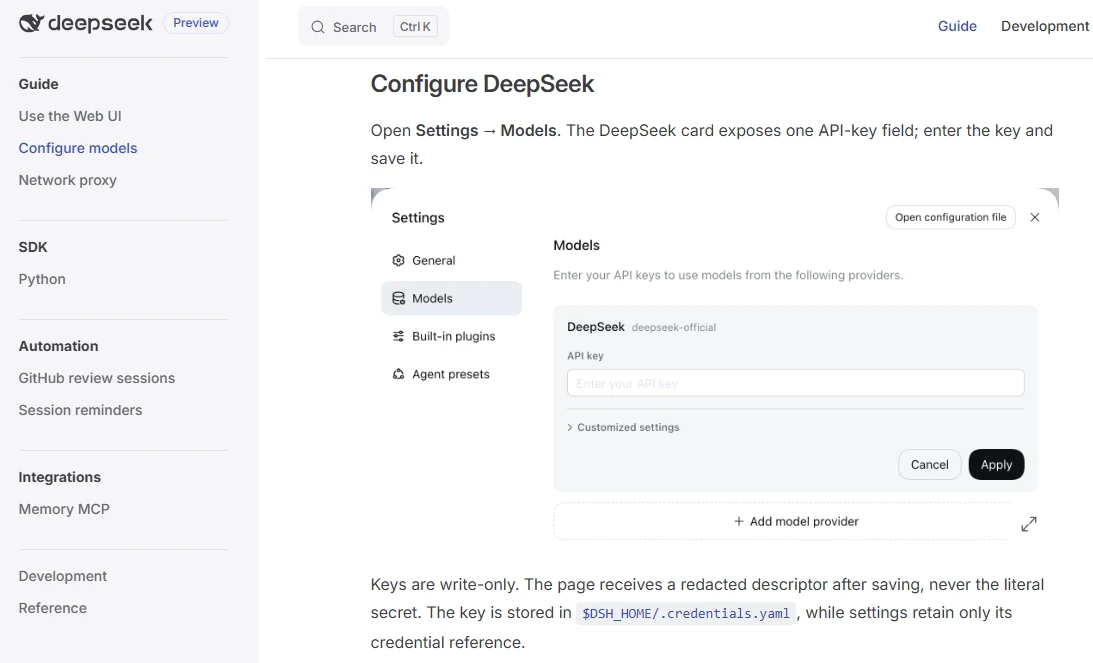1093x663 pixels.
Task: Select Models in Settings menu
Action: [x=452, y=298]
